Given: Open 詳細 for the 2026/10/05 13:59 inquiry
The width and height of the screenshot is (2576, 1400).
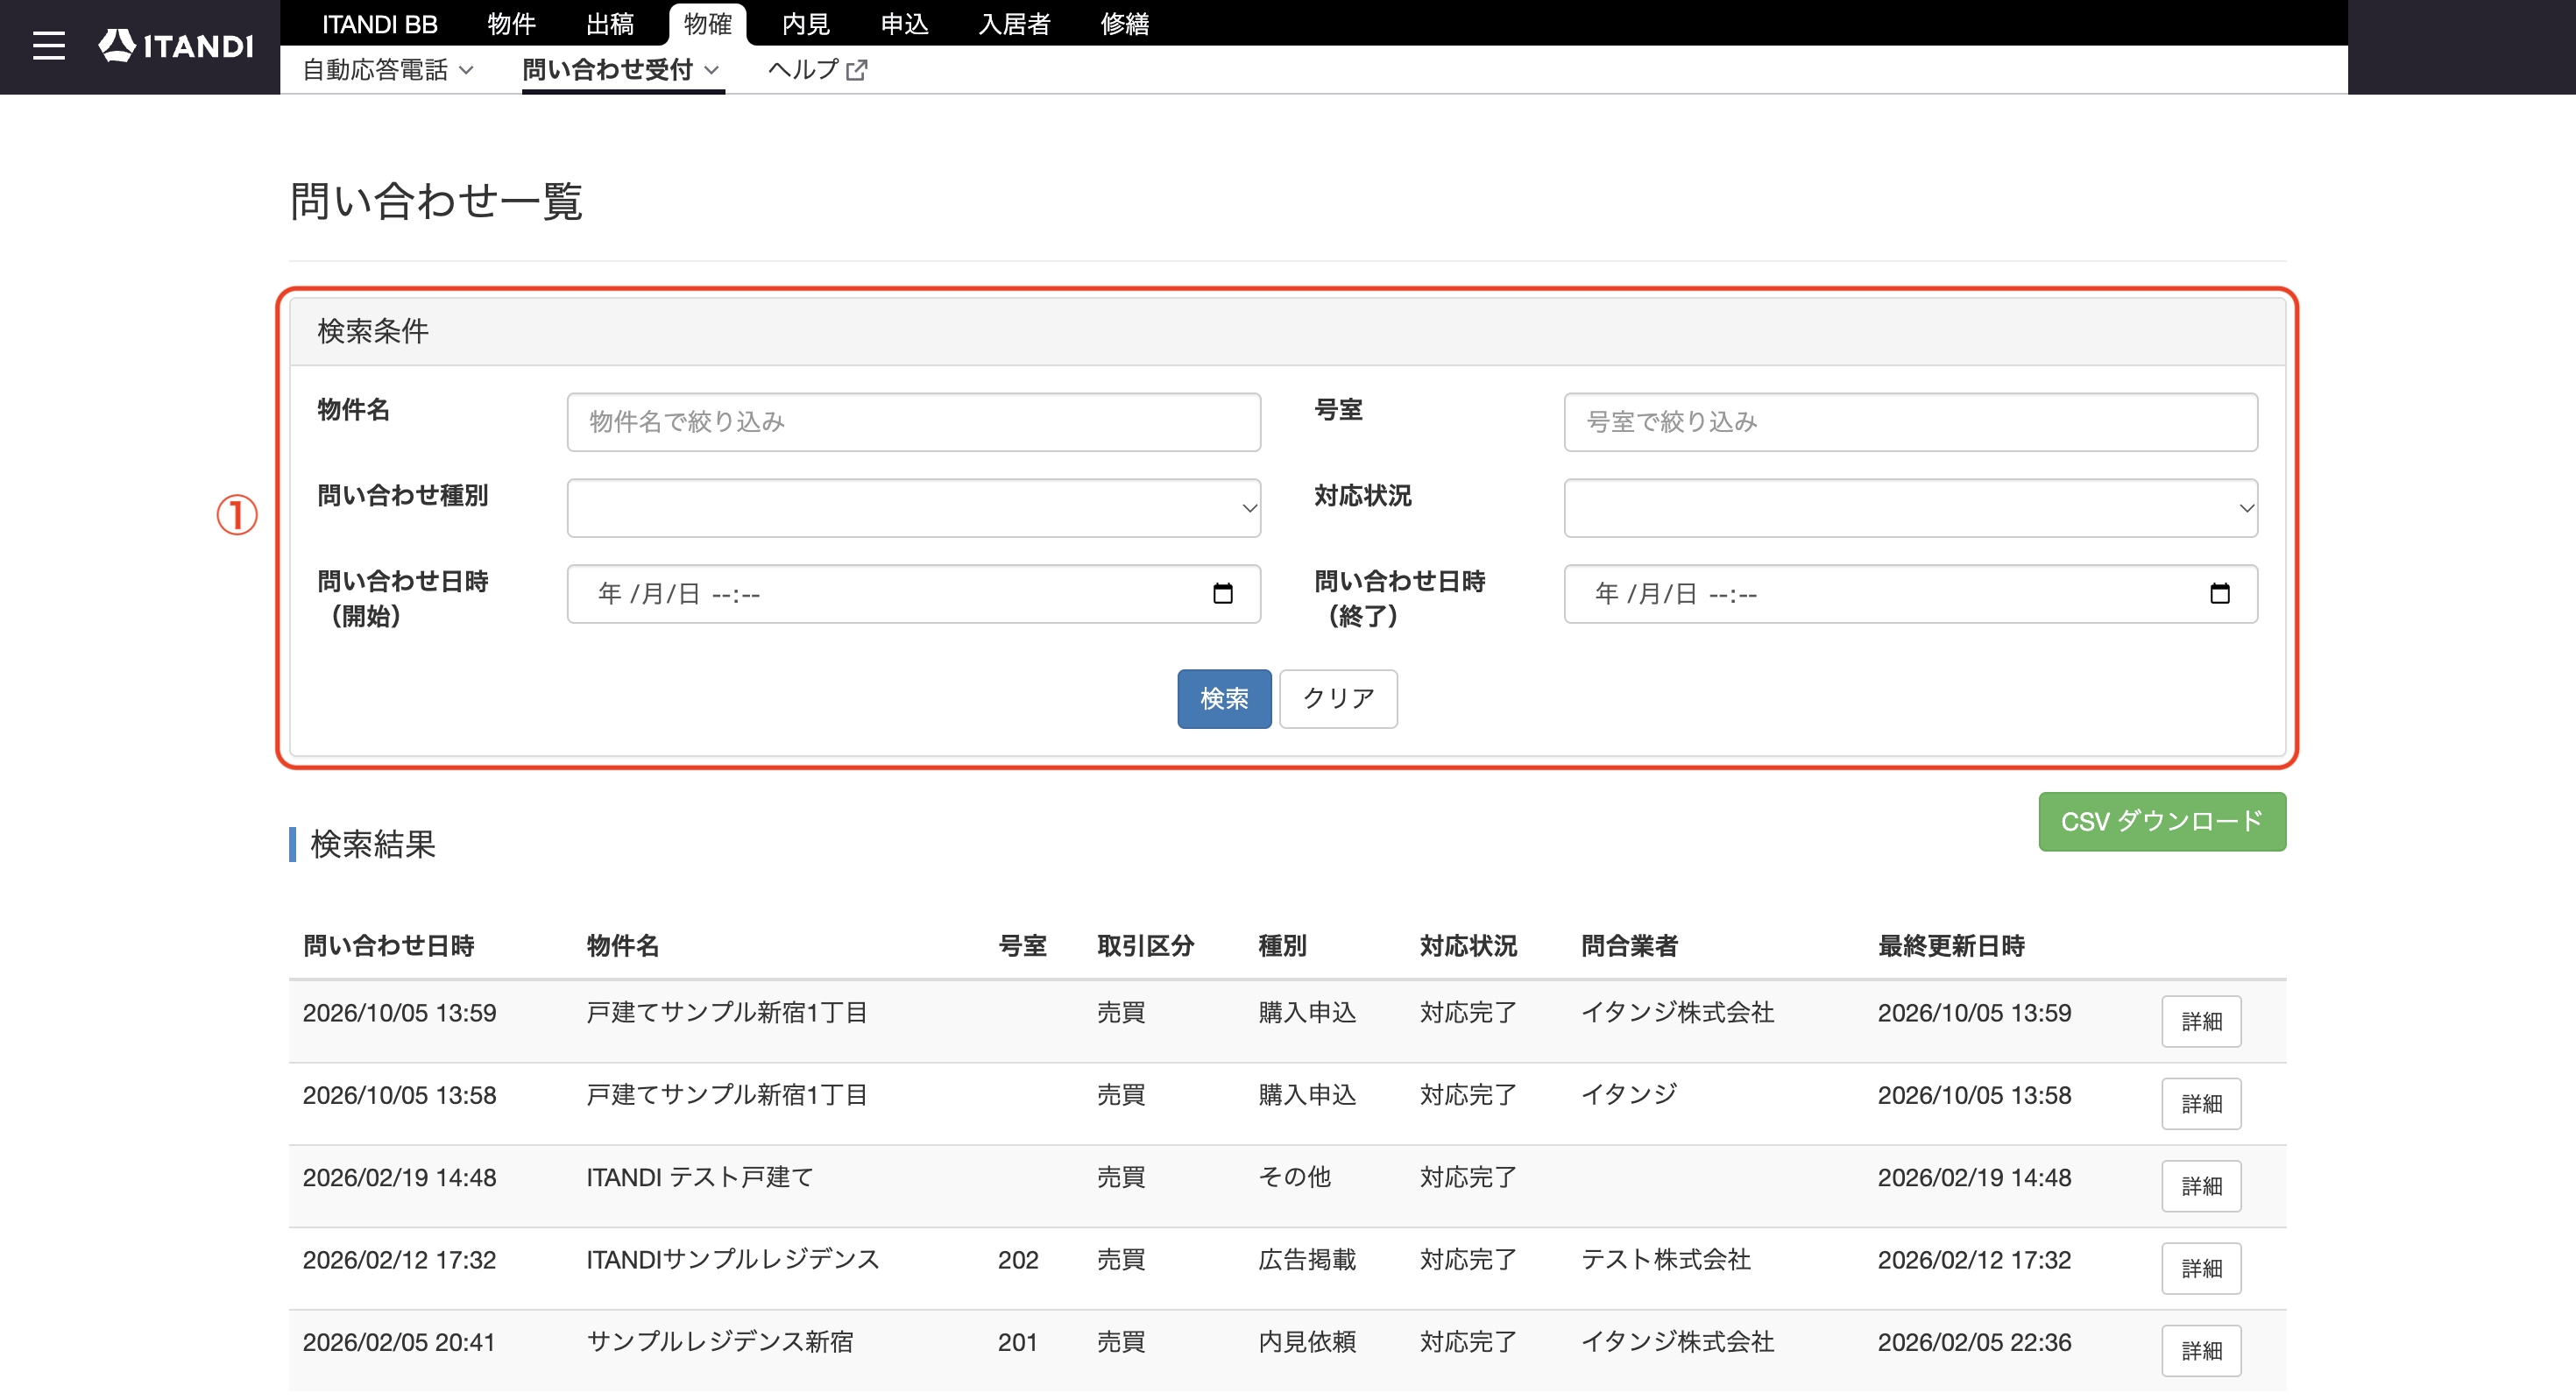Looking at the screenshot, I should coord(2201,1021).
